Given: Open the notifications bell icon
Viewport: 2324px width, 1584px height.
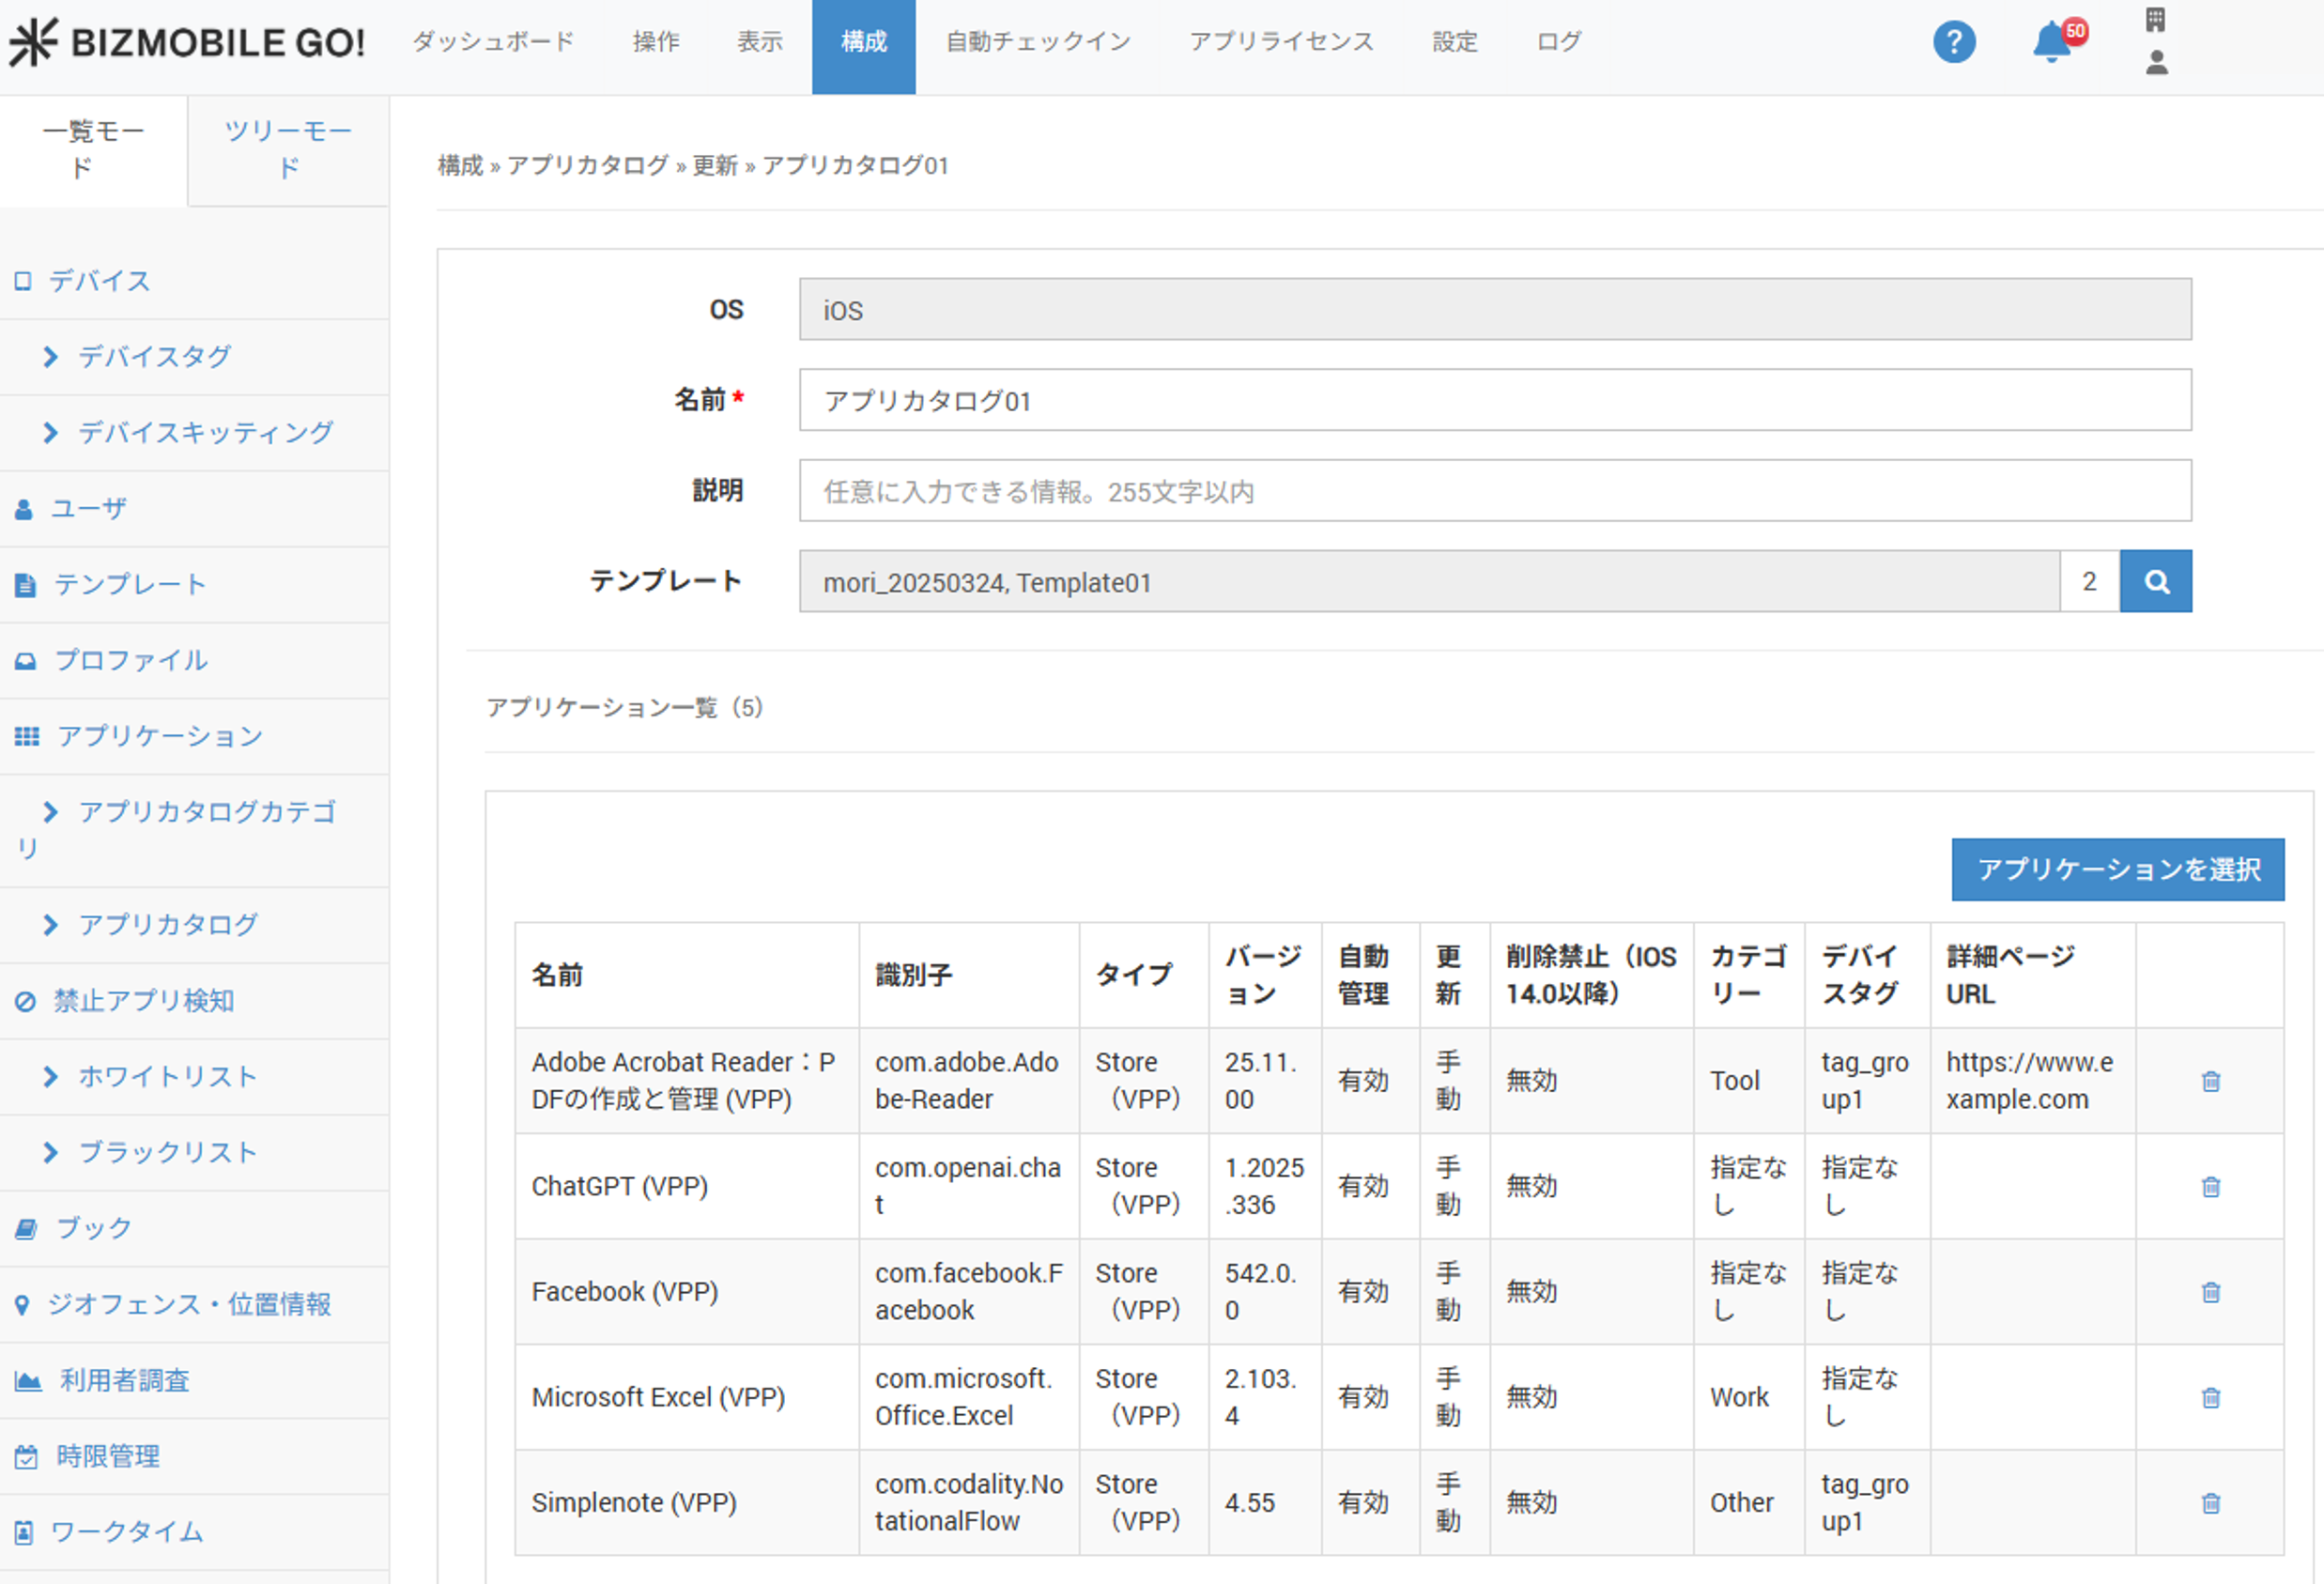Looking at the screenshot, I should [x=2051, y=42].
